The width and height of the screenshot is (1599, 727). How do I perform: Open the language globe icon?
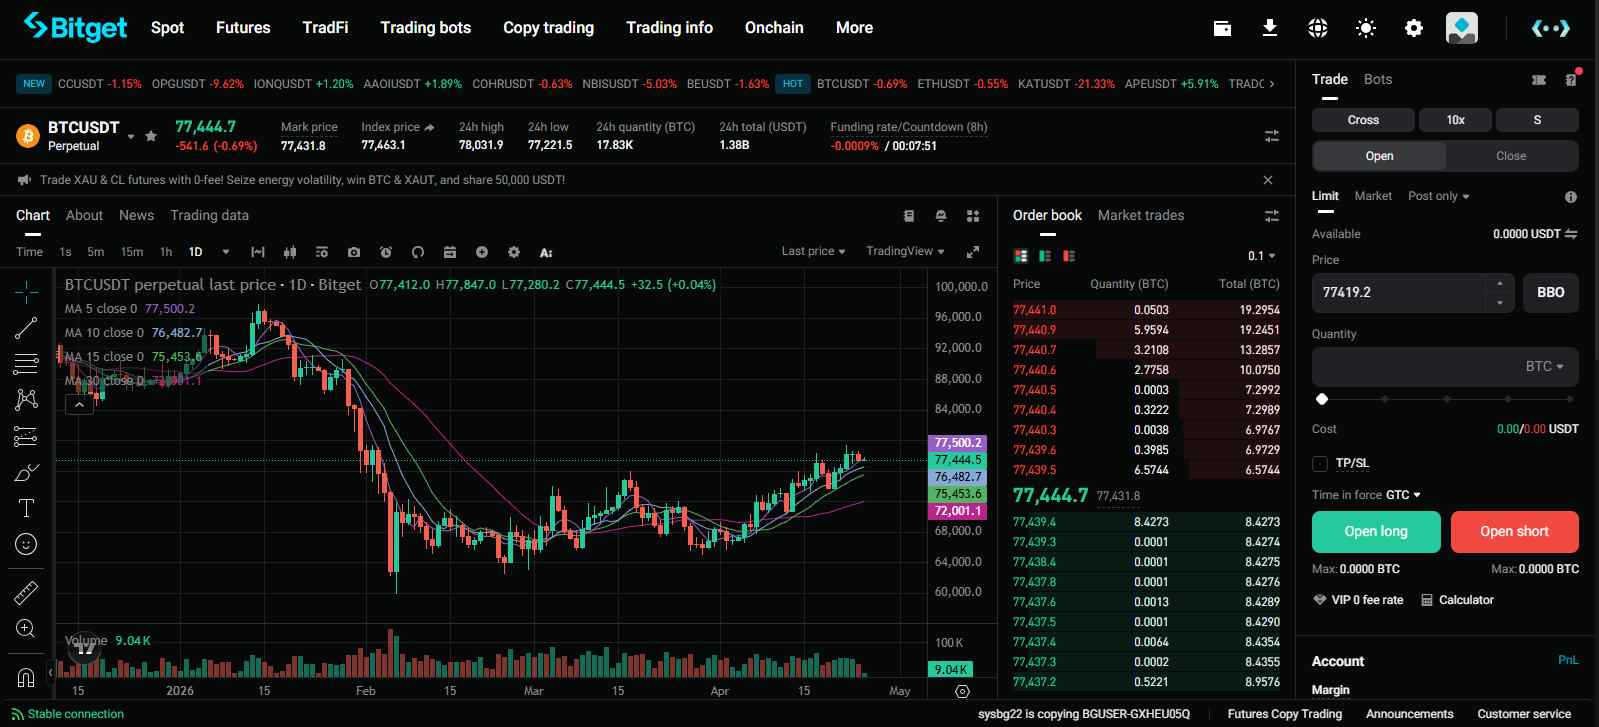pyautogui.click(x=1318, y=28)
